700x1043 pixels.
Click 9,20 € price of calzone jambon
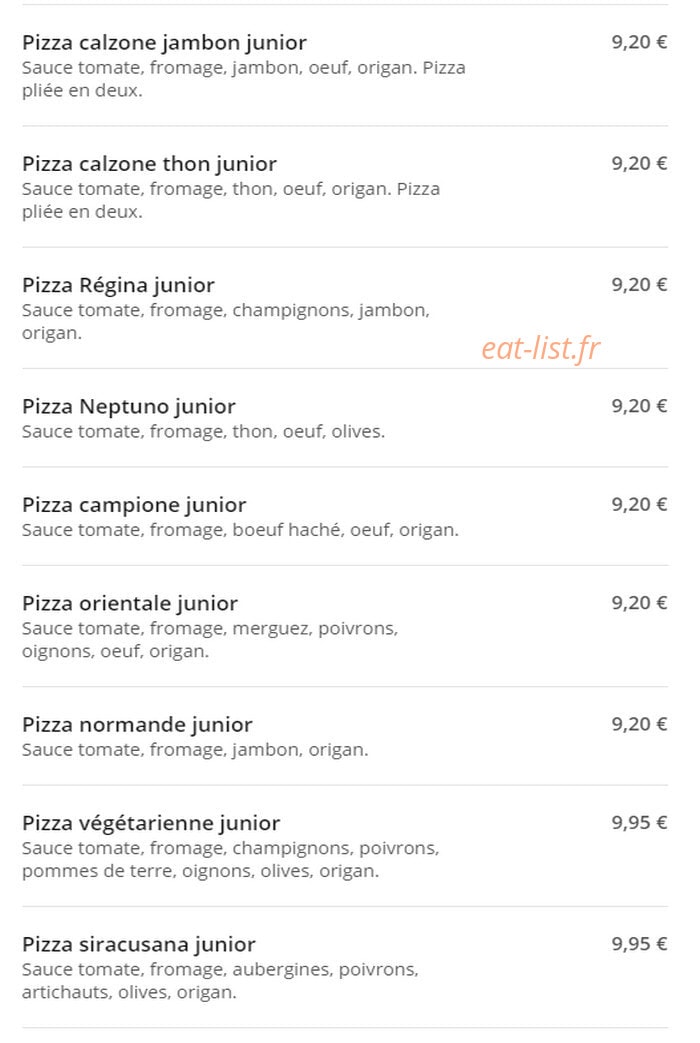click(x=639, y=43)
